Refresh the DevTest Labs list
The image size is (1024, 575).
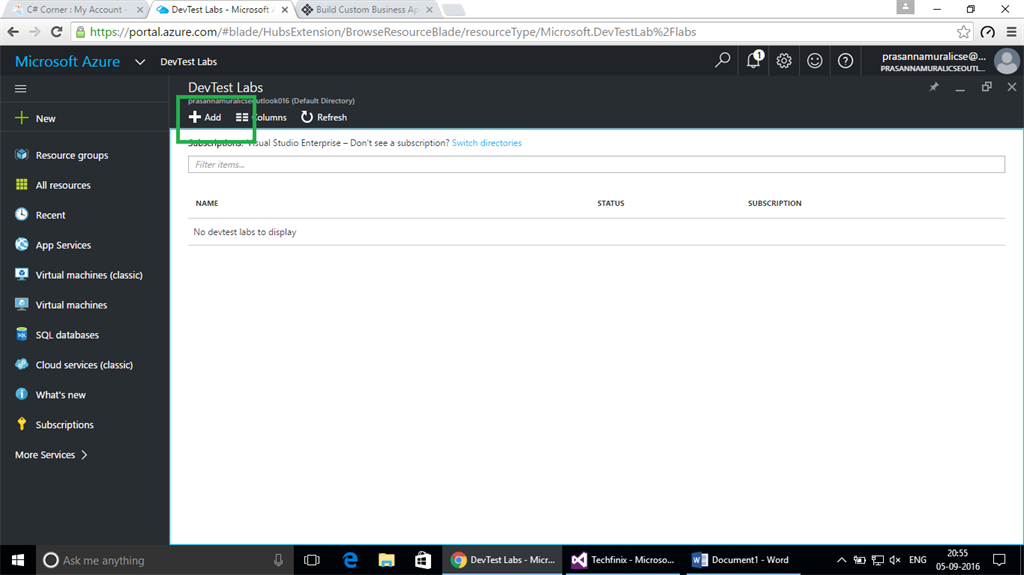pyautogui.click(x=324, y=118)
